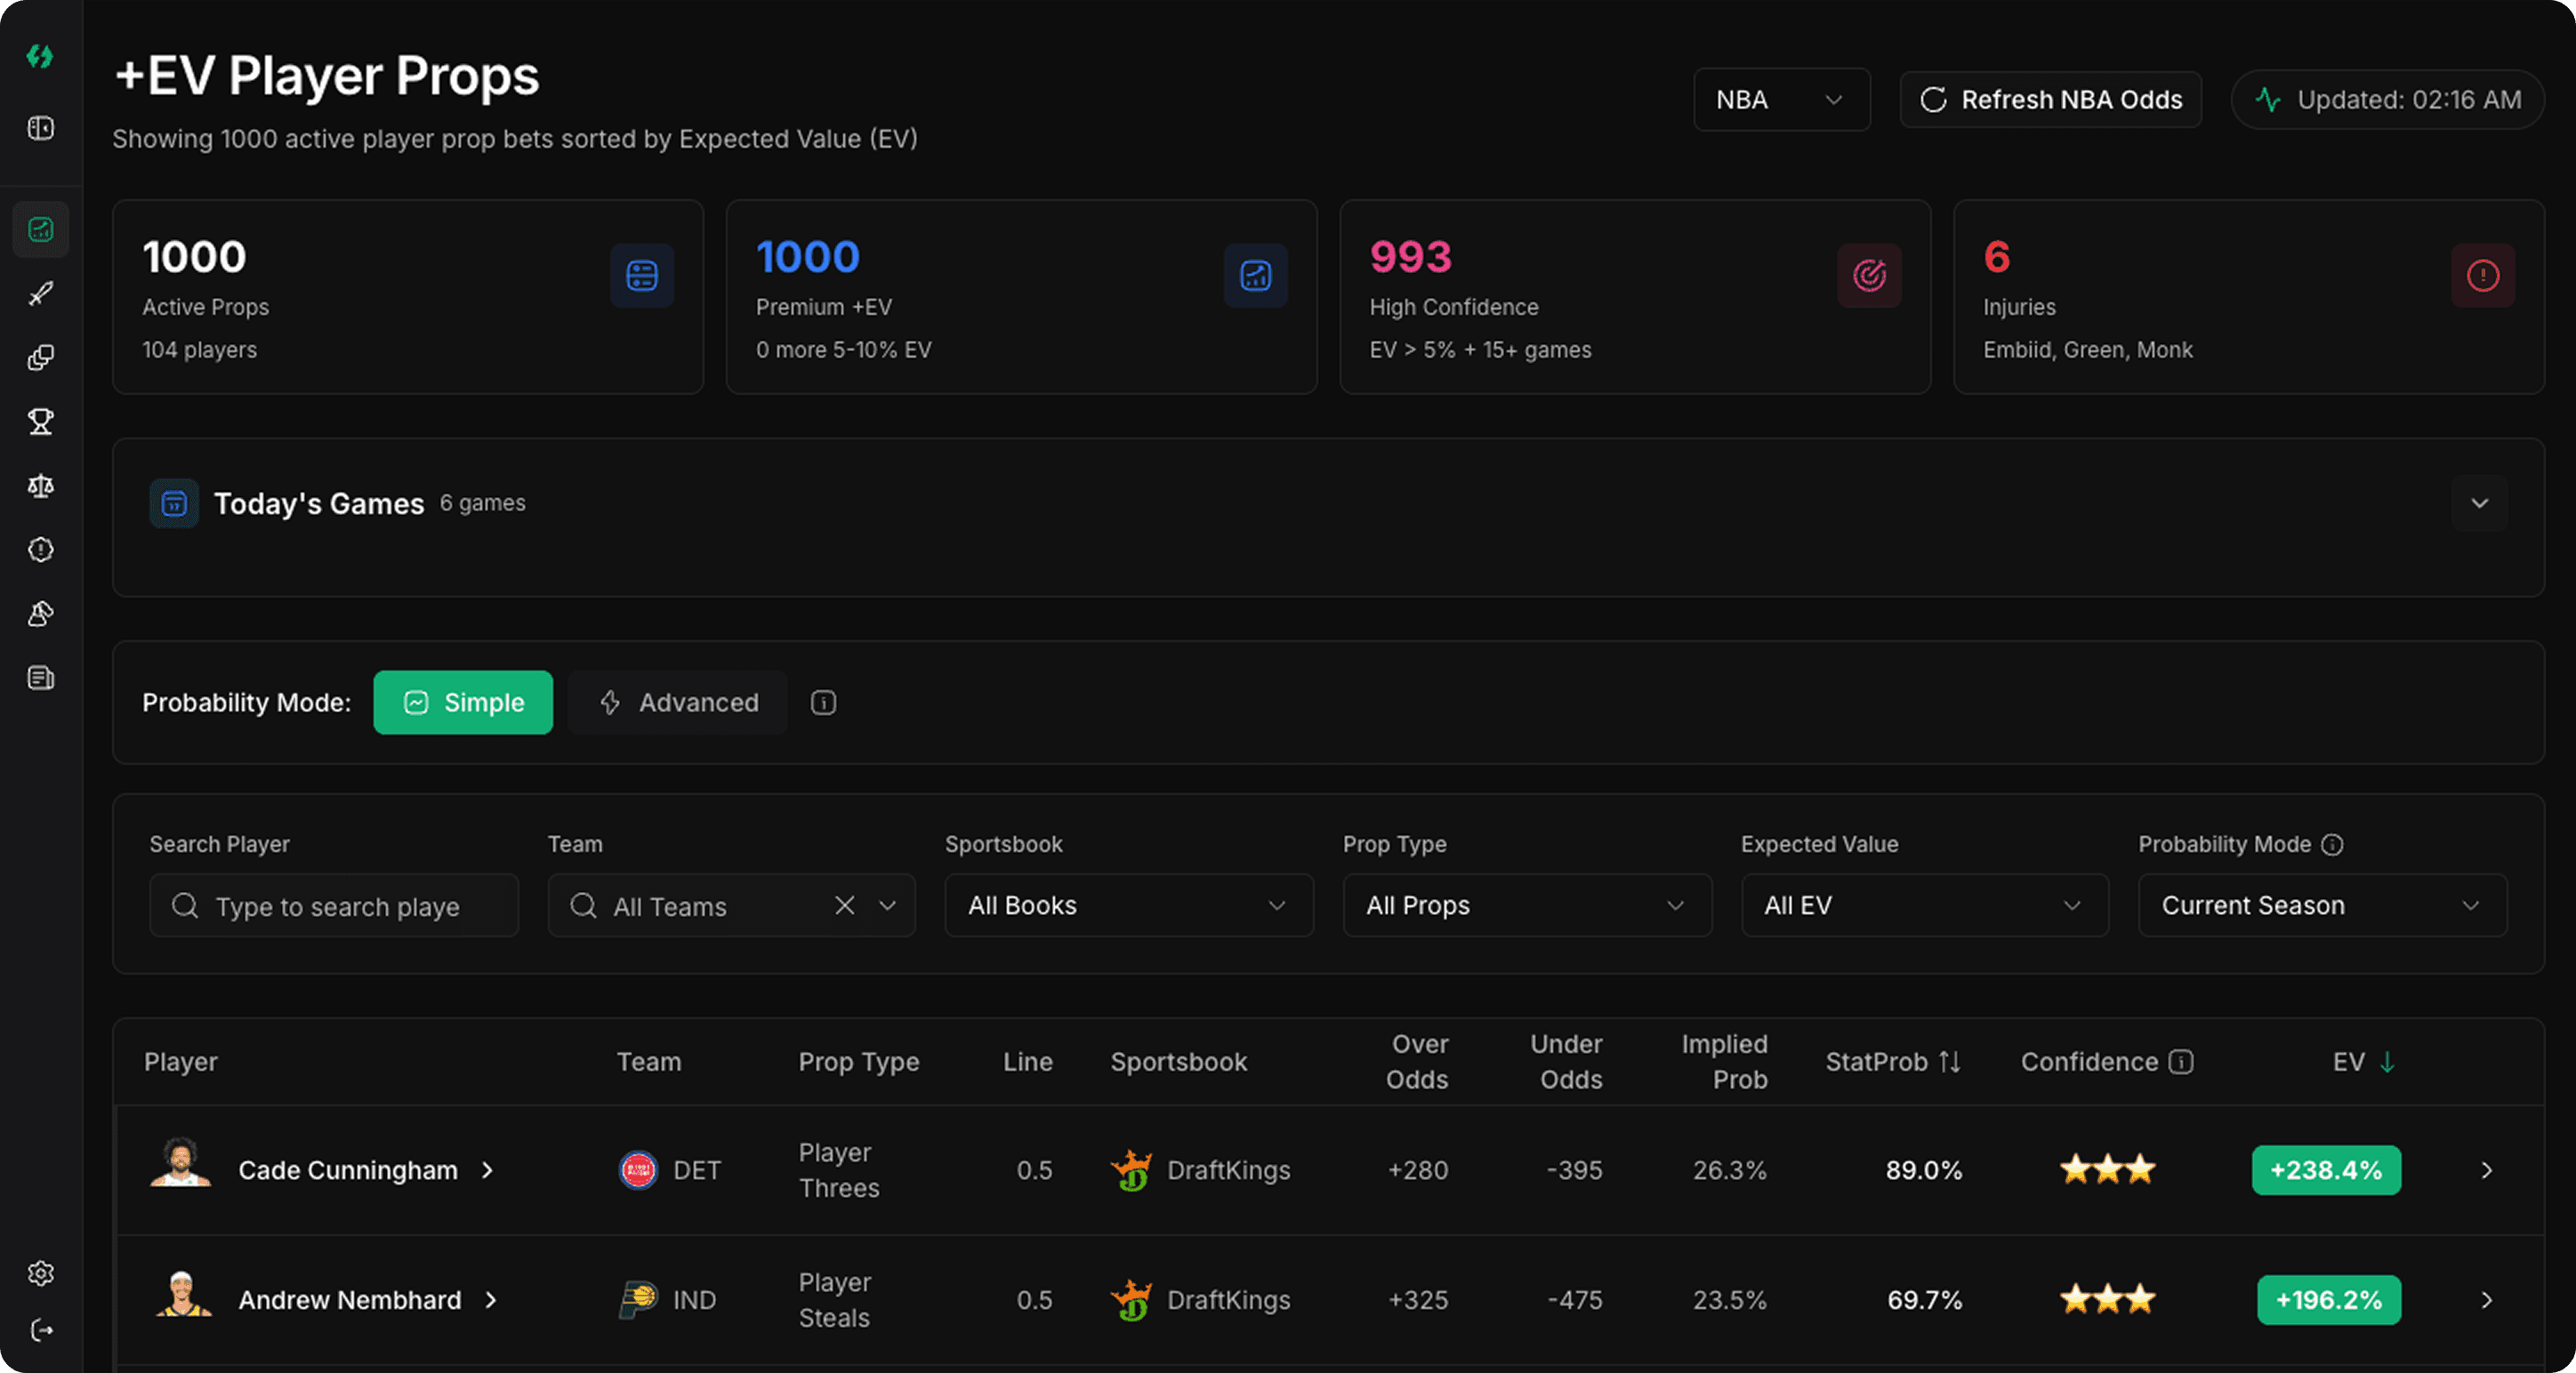Open Cade Cunningham player link
2576x1373 pixels.
coord(348,1170)
